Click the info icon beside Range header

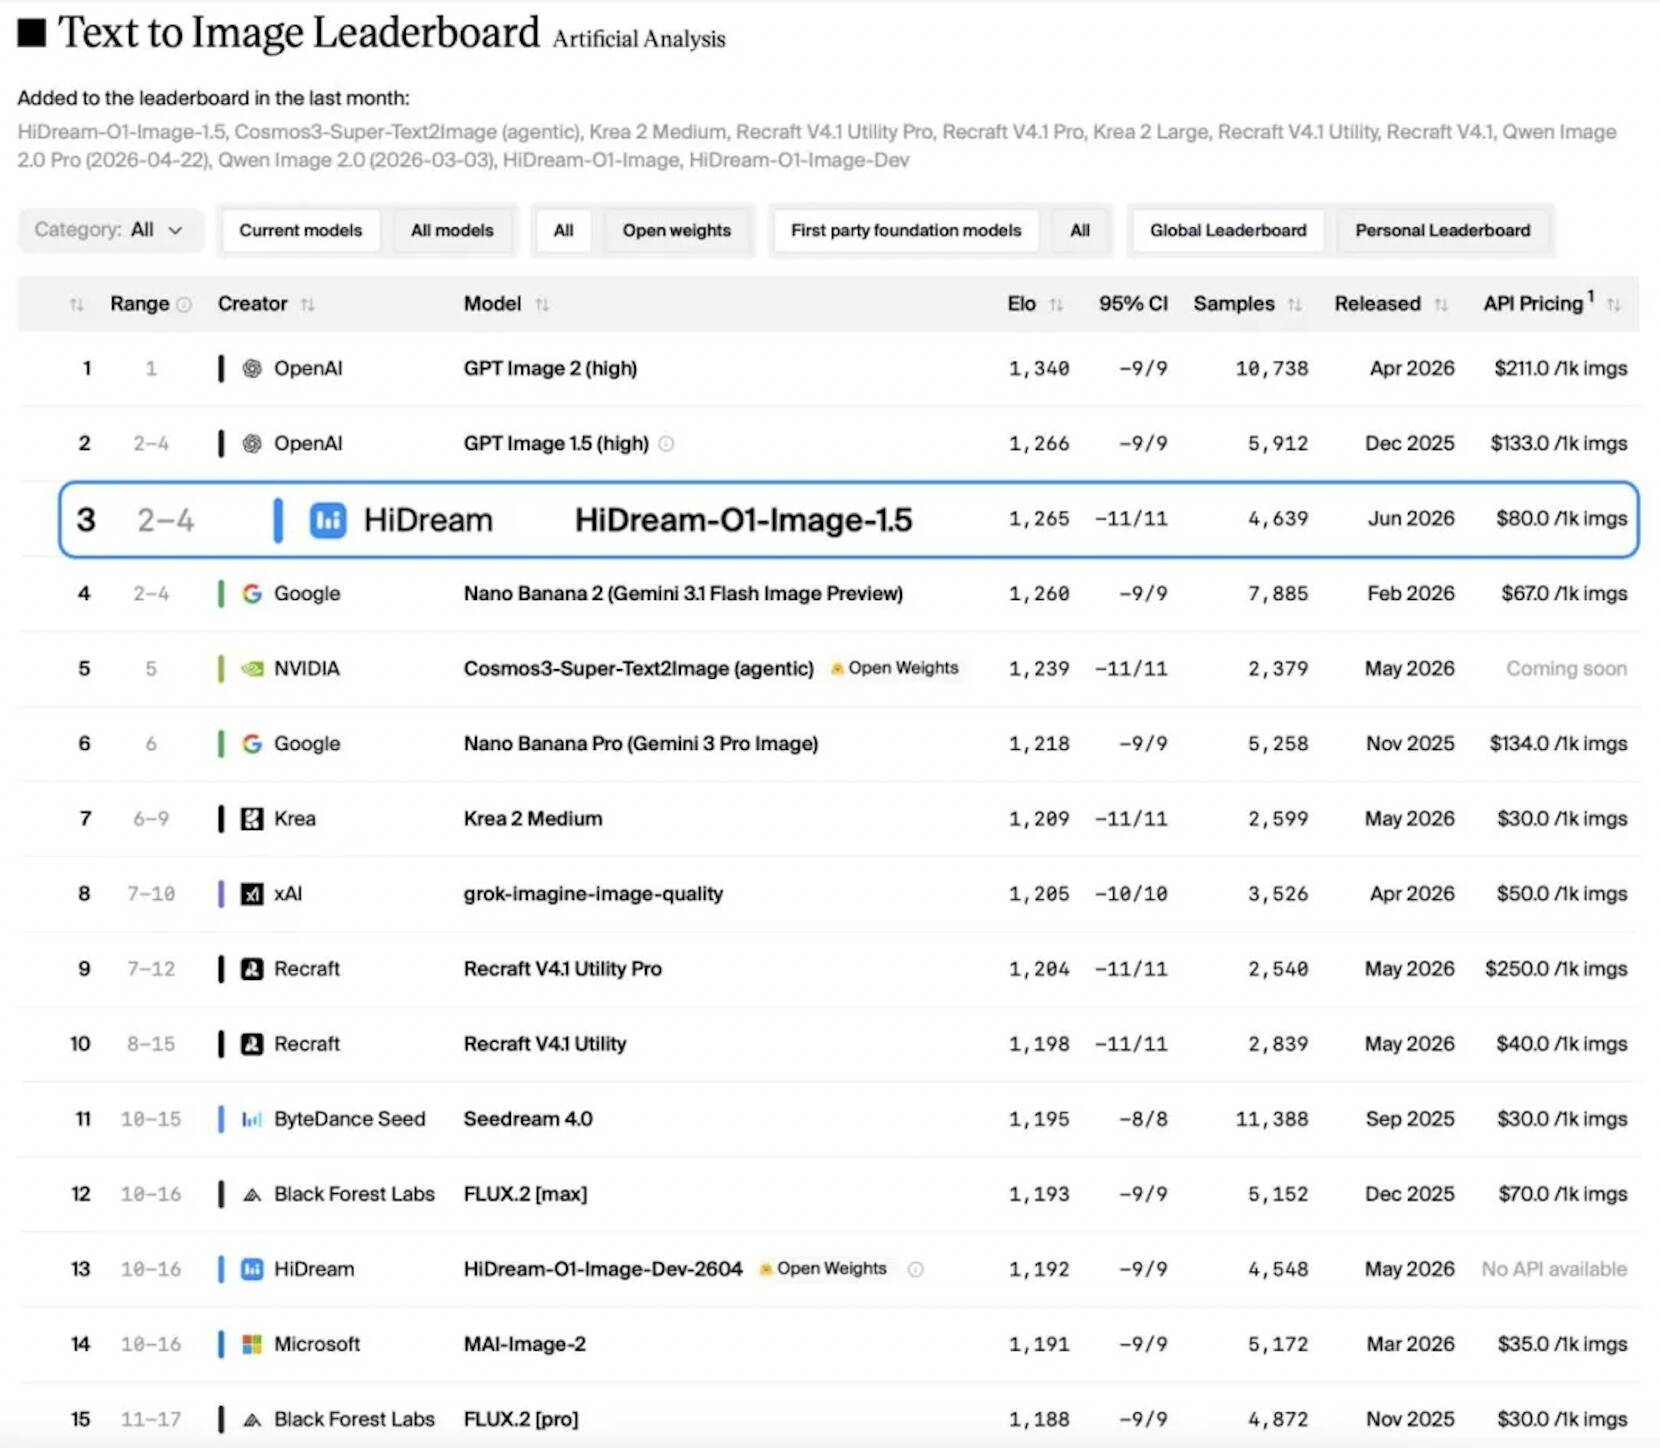pos(184,304)
